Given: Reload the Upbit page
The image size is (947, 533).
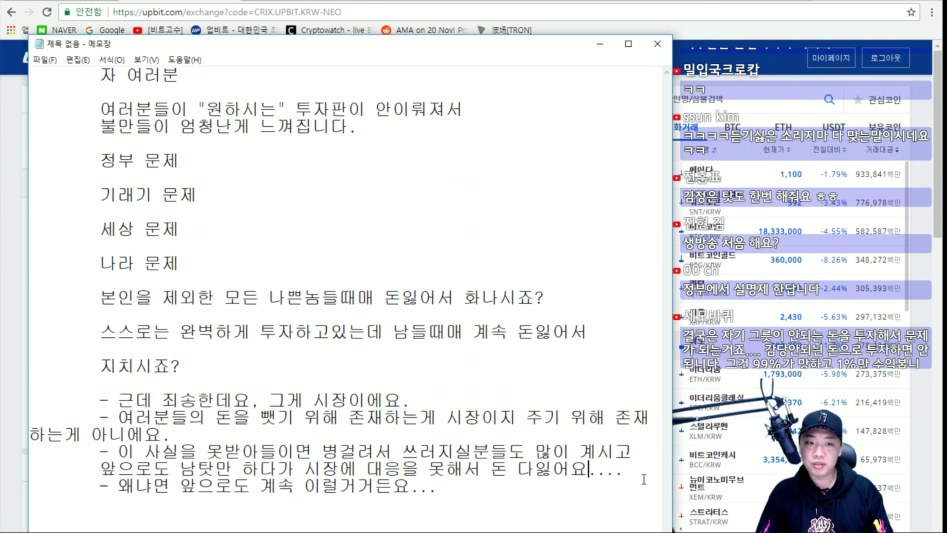Looking at the screenshot, I should pos(47,11).
